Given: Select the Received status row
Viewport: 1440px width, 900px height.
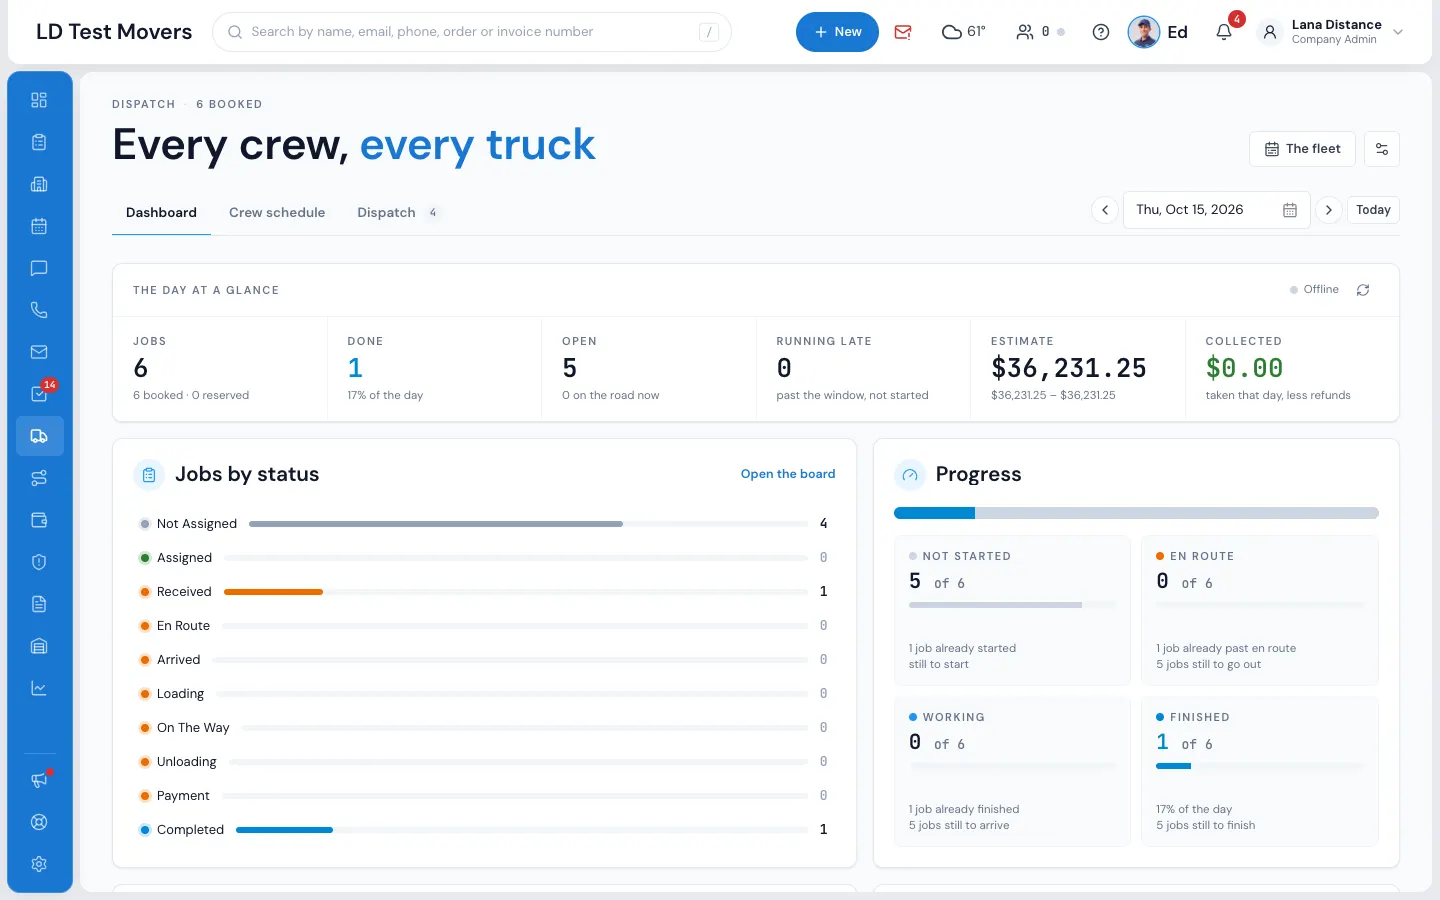Looking at the screenshot, I should pos(484,592).
